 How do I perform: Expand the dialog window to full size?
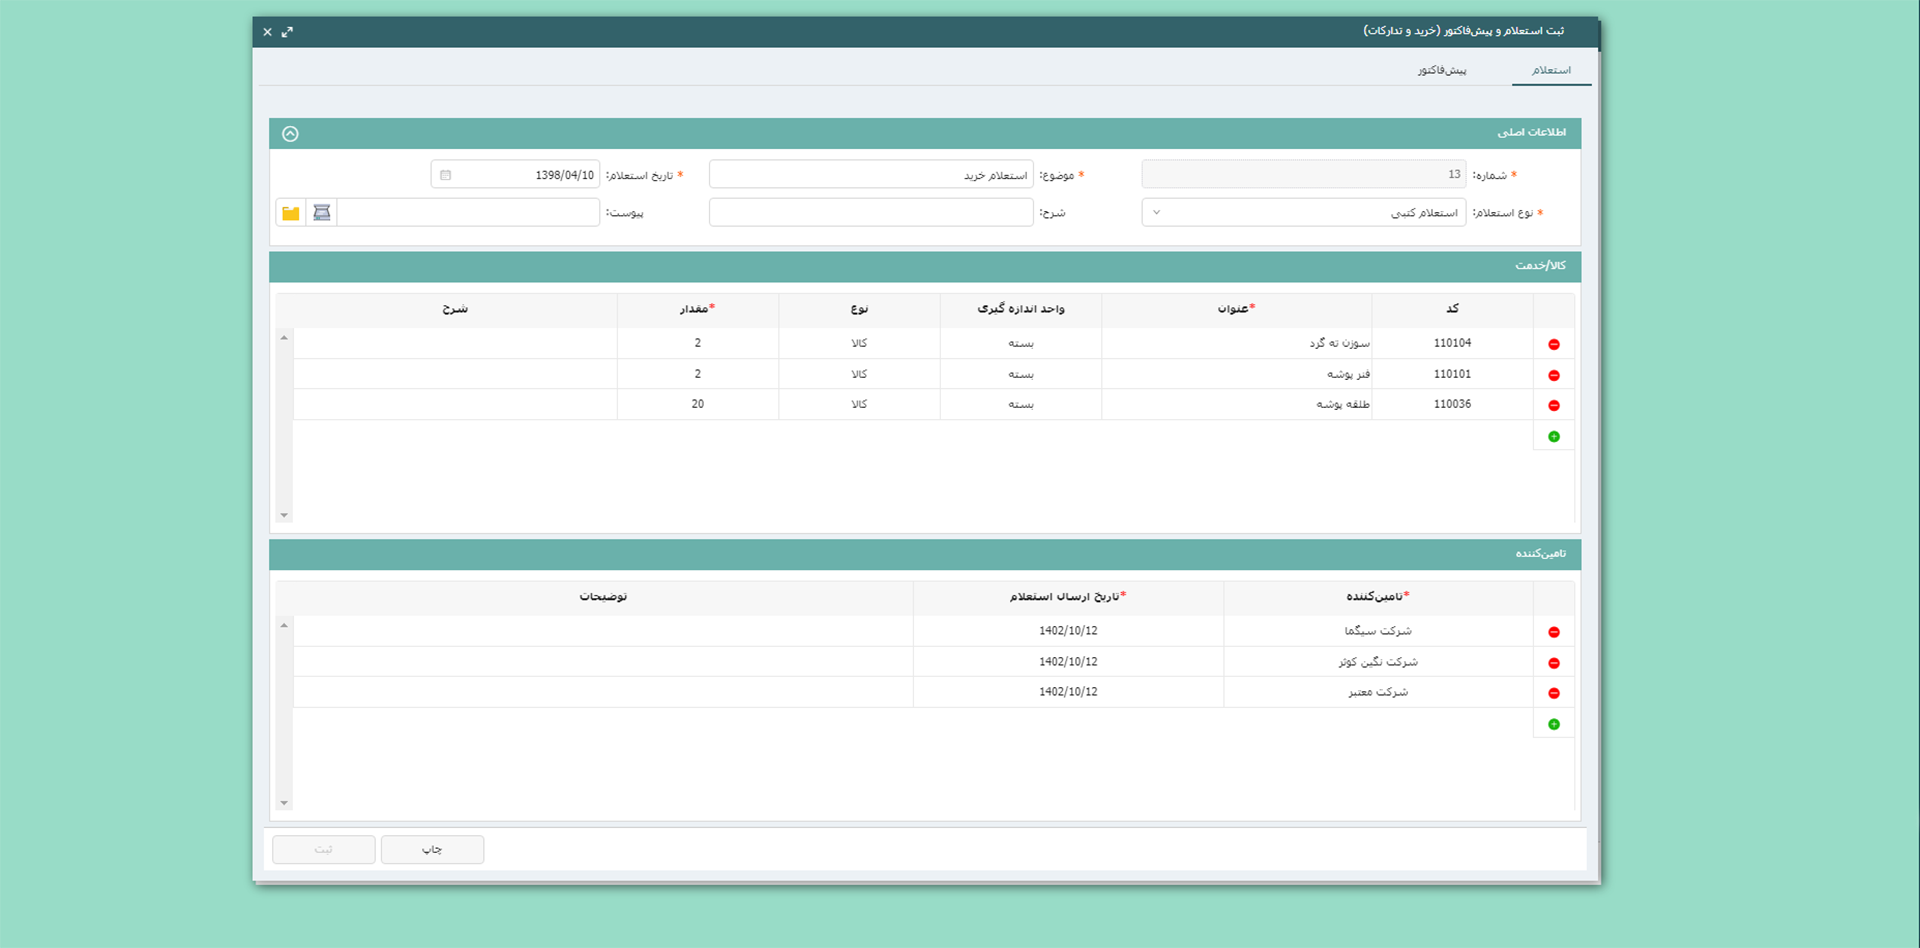pyautogui.click(x=287, y=32)
